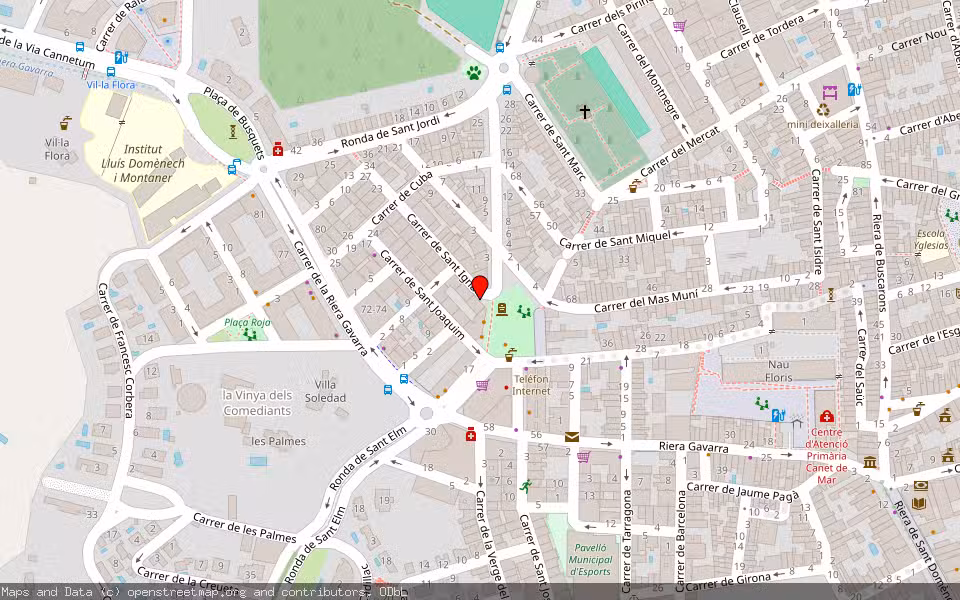Click the post office envelope icon on Riera Gavarra
Viewport: 960px width, 600px height.
click(571, 437)
